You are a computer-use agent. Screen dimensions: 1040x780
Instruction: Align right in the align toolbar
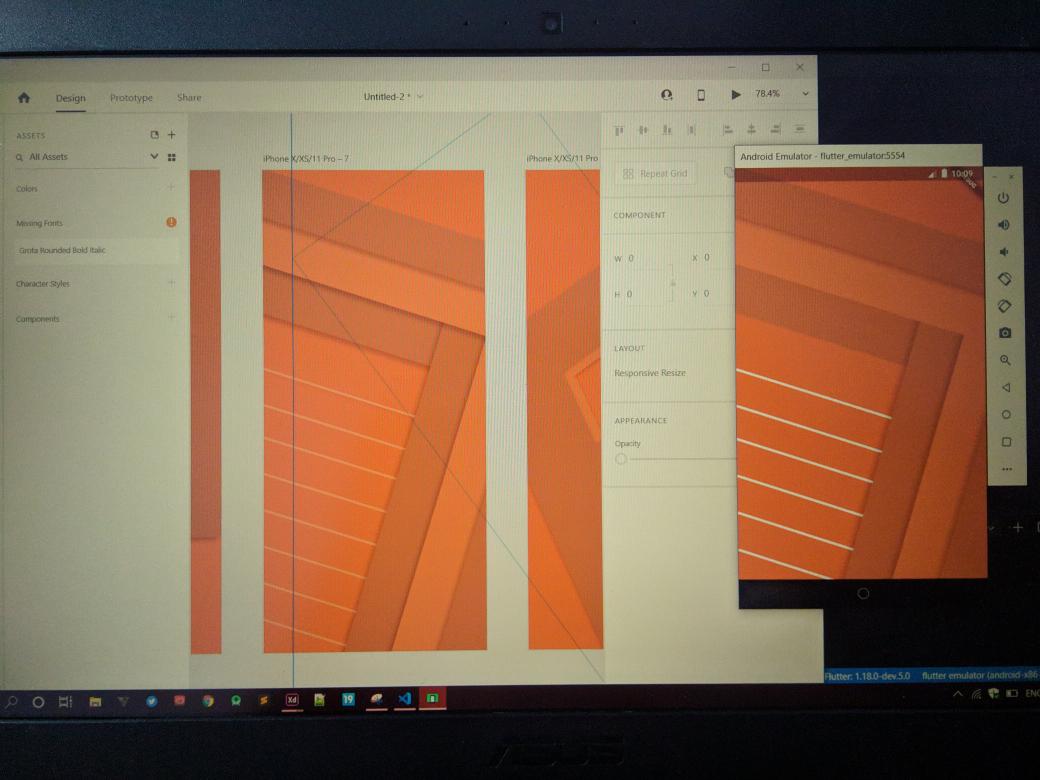click(775, 129)
